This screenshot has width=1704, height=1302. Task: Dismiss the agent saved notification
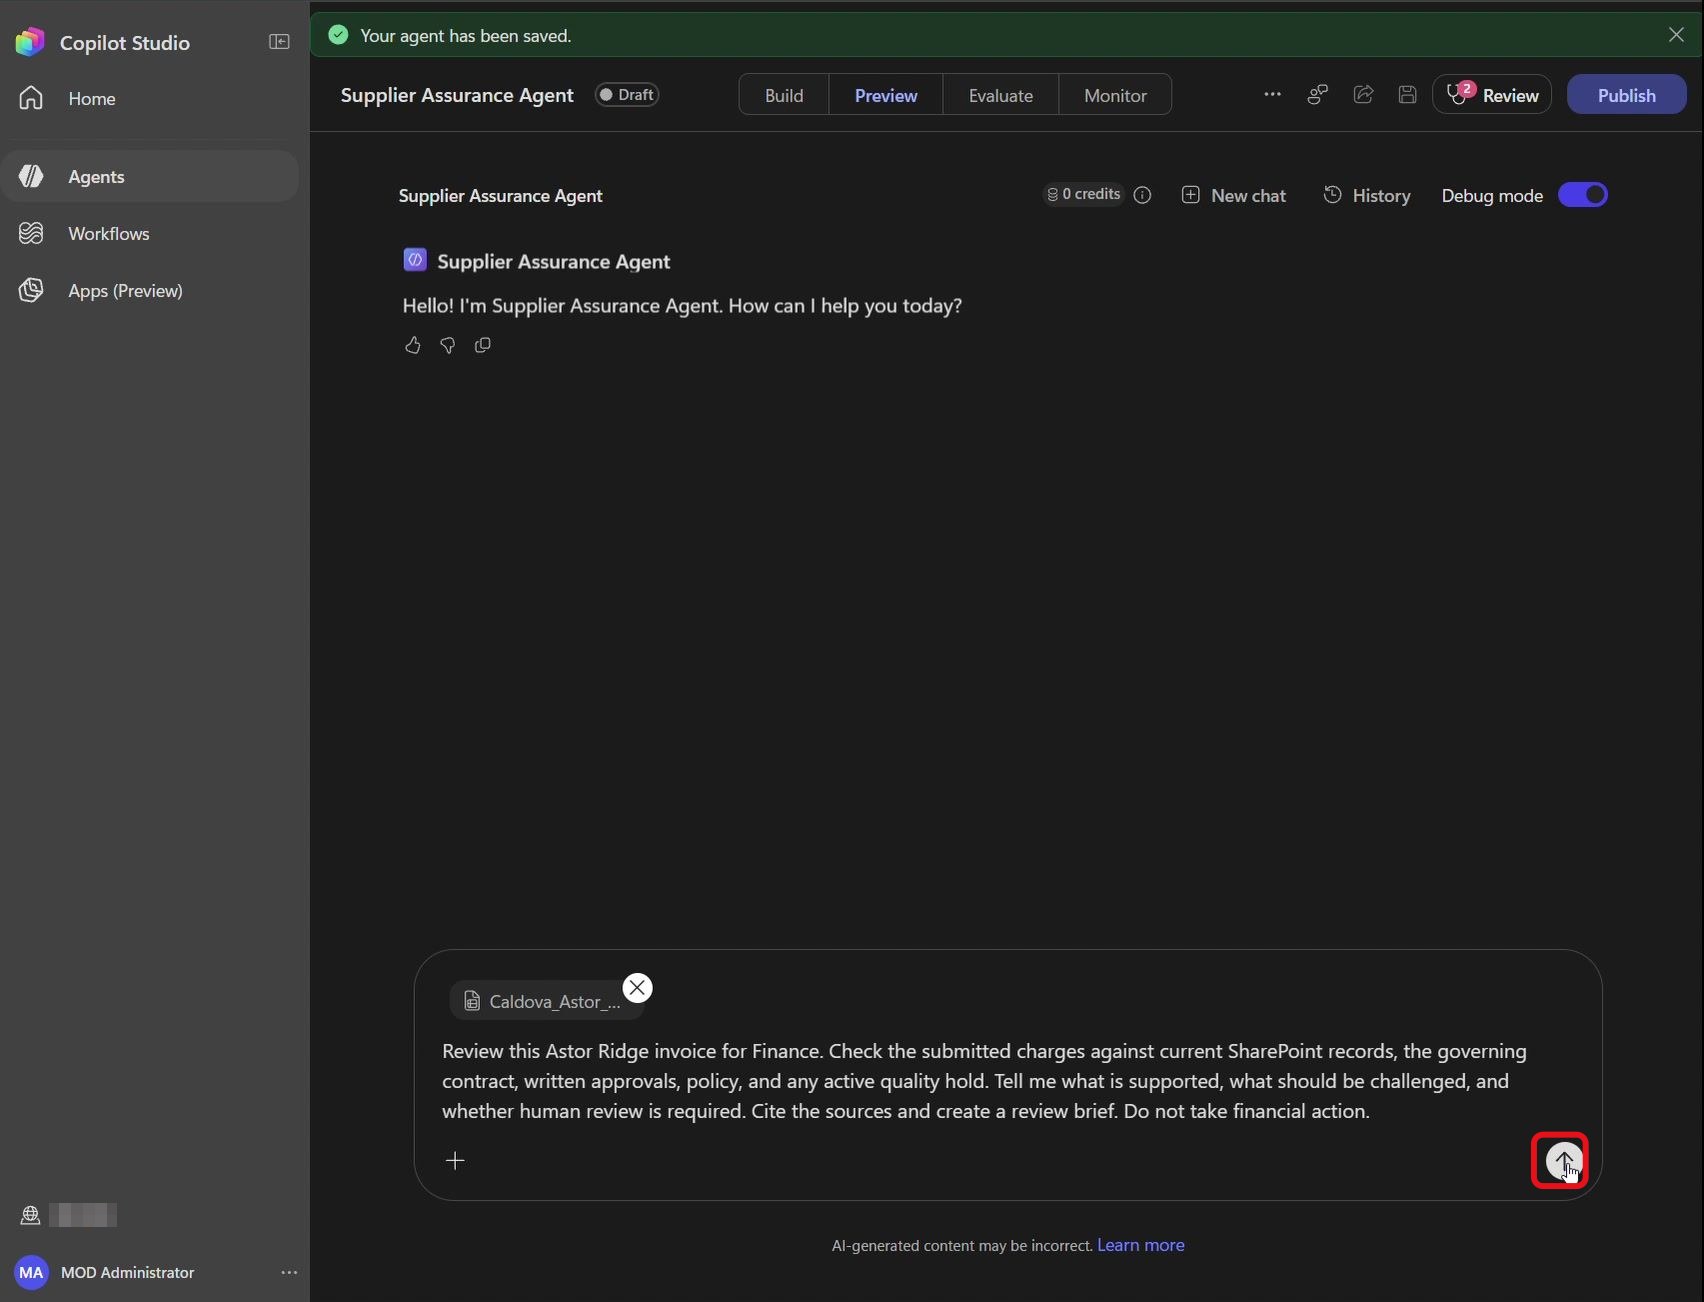coord(1676,35)
